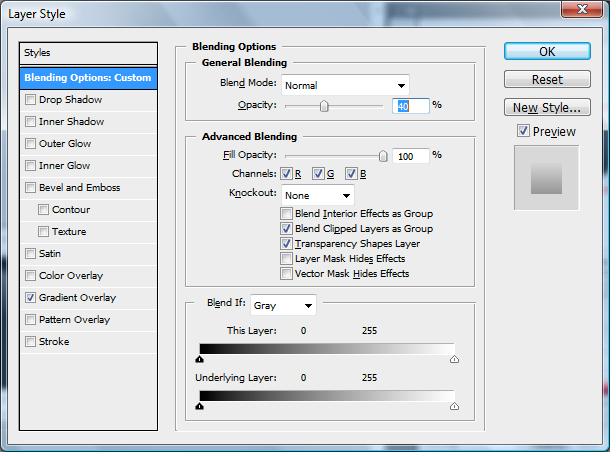Enable the Pattern Overlay checkbox

click(30, 320)
